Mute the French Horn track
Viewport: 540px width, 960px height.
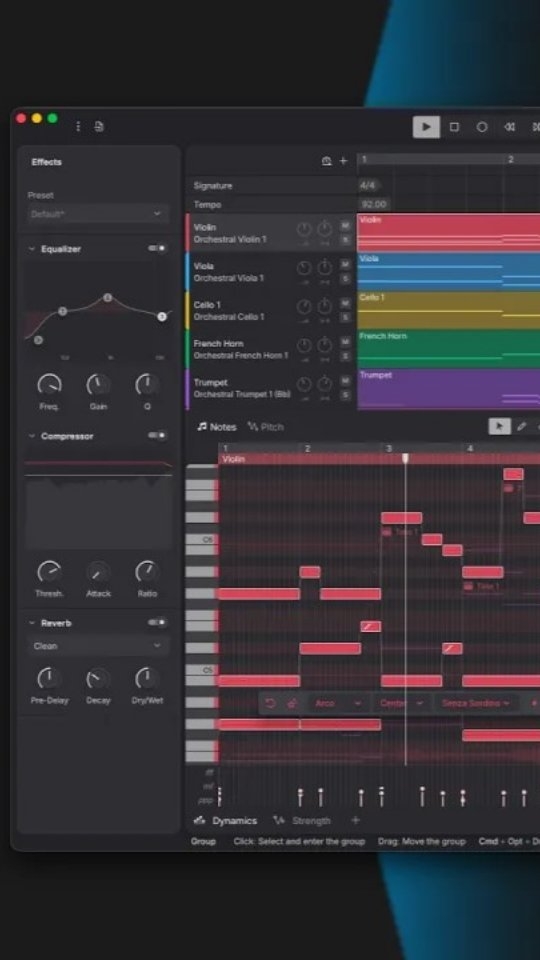tap(345, 342)
